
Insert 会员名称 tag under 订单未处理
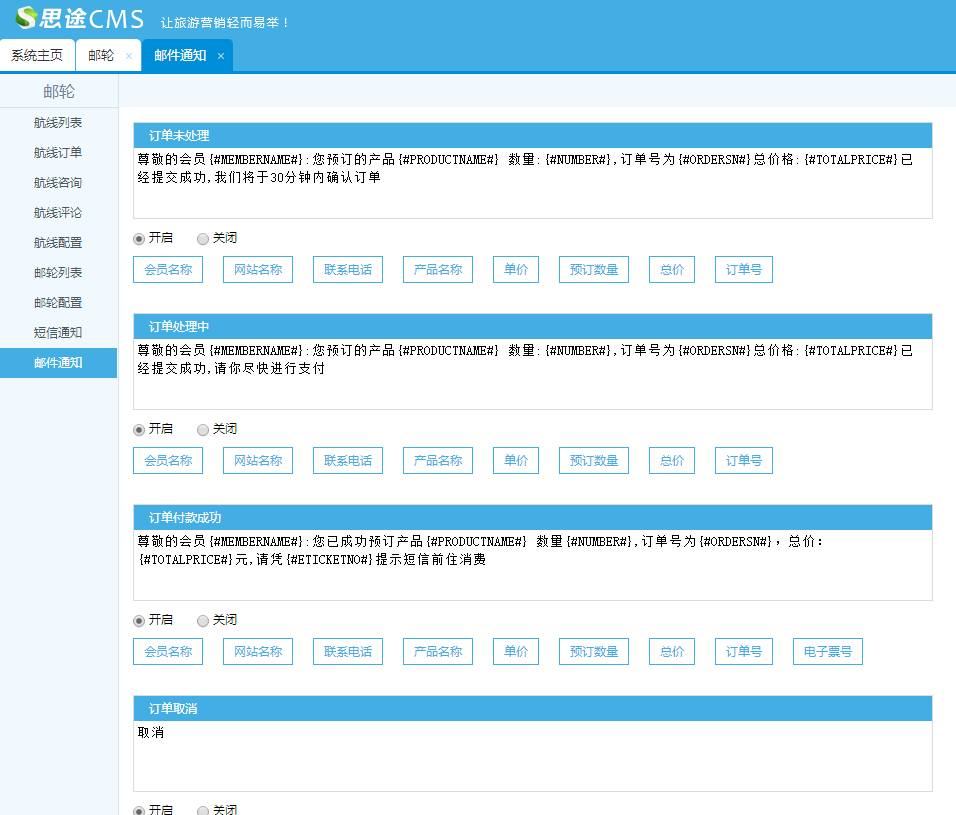[168, 270]
